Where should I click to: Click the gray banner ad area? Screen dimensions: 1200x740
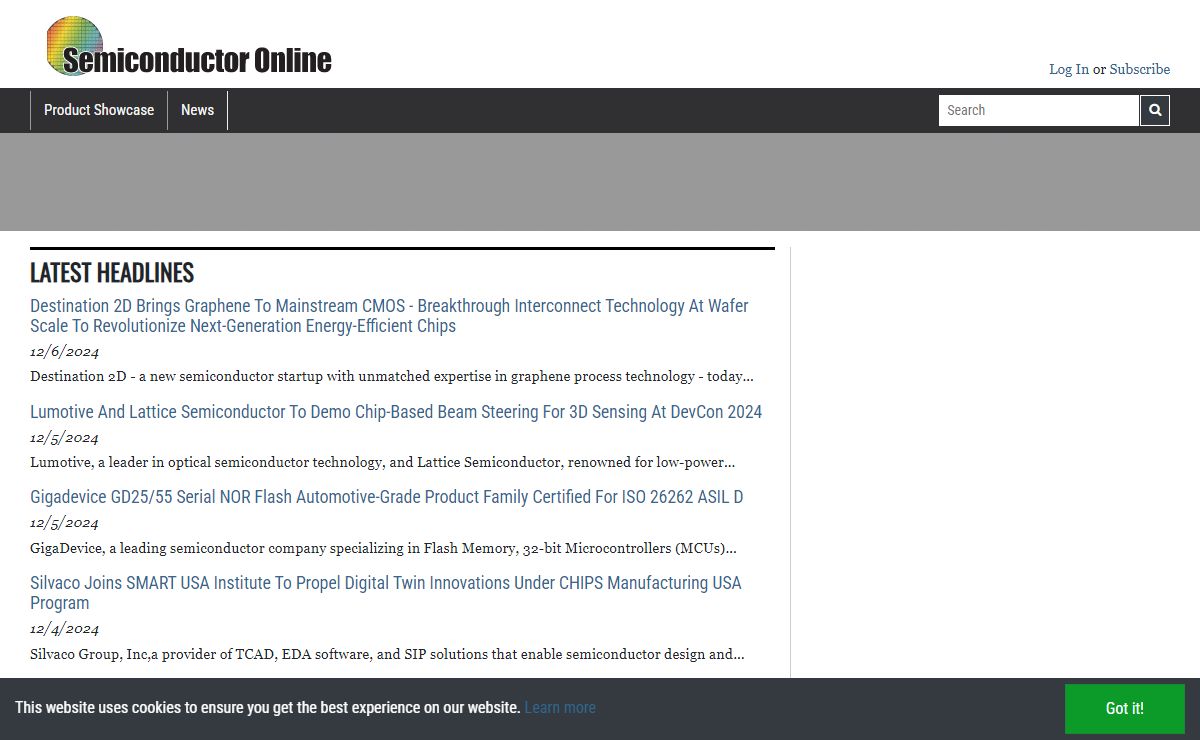click(x=600, y=182)
